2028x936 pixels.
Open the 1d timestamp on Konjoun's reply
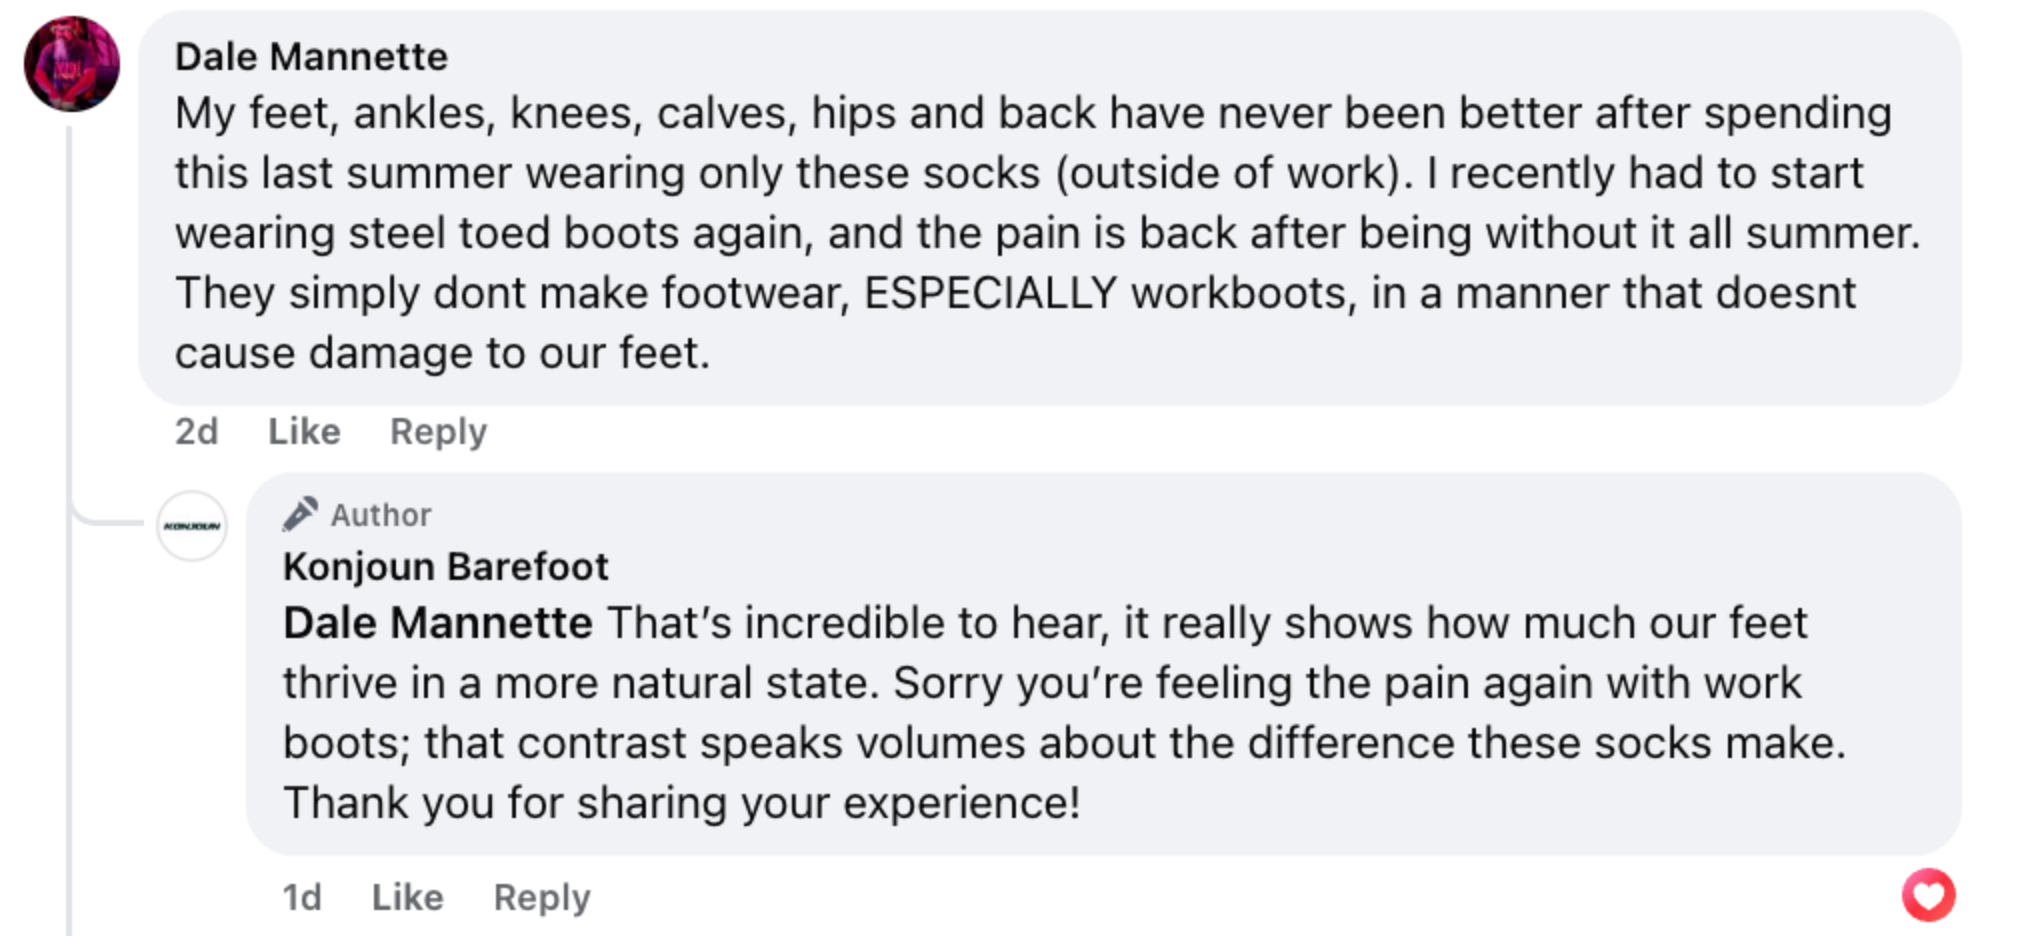[302, 898]
